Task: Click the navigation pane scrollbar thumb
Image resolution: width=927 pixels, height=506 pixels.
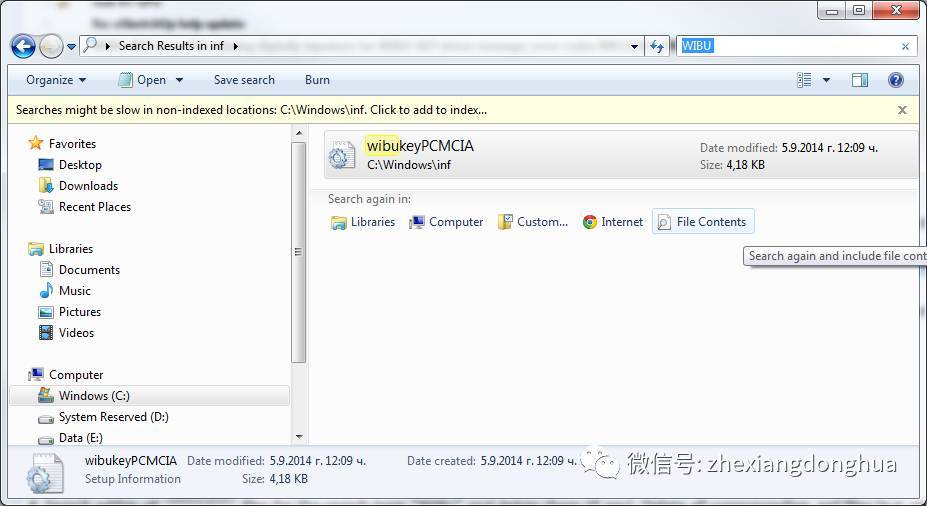Action: point(299,252)
